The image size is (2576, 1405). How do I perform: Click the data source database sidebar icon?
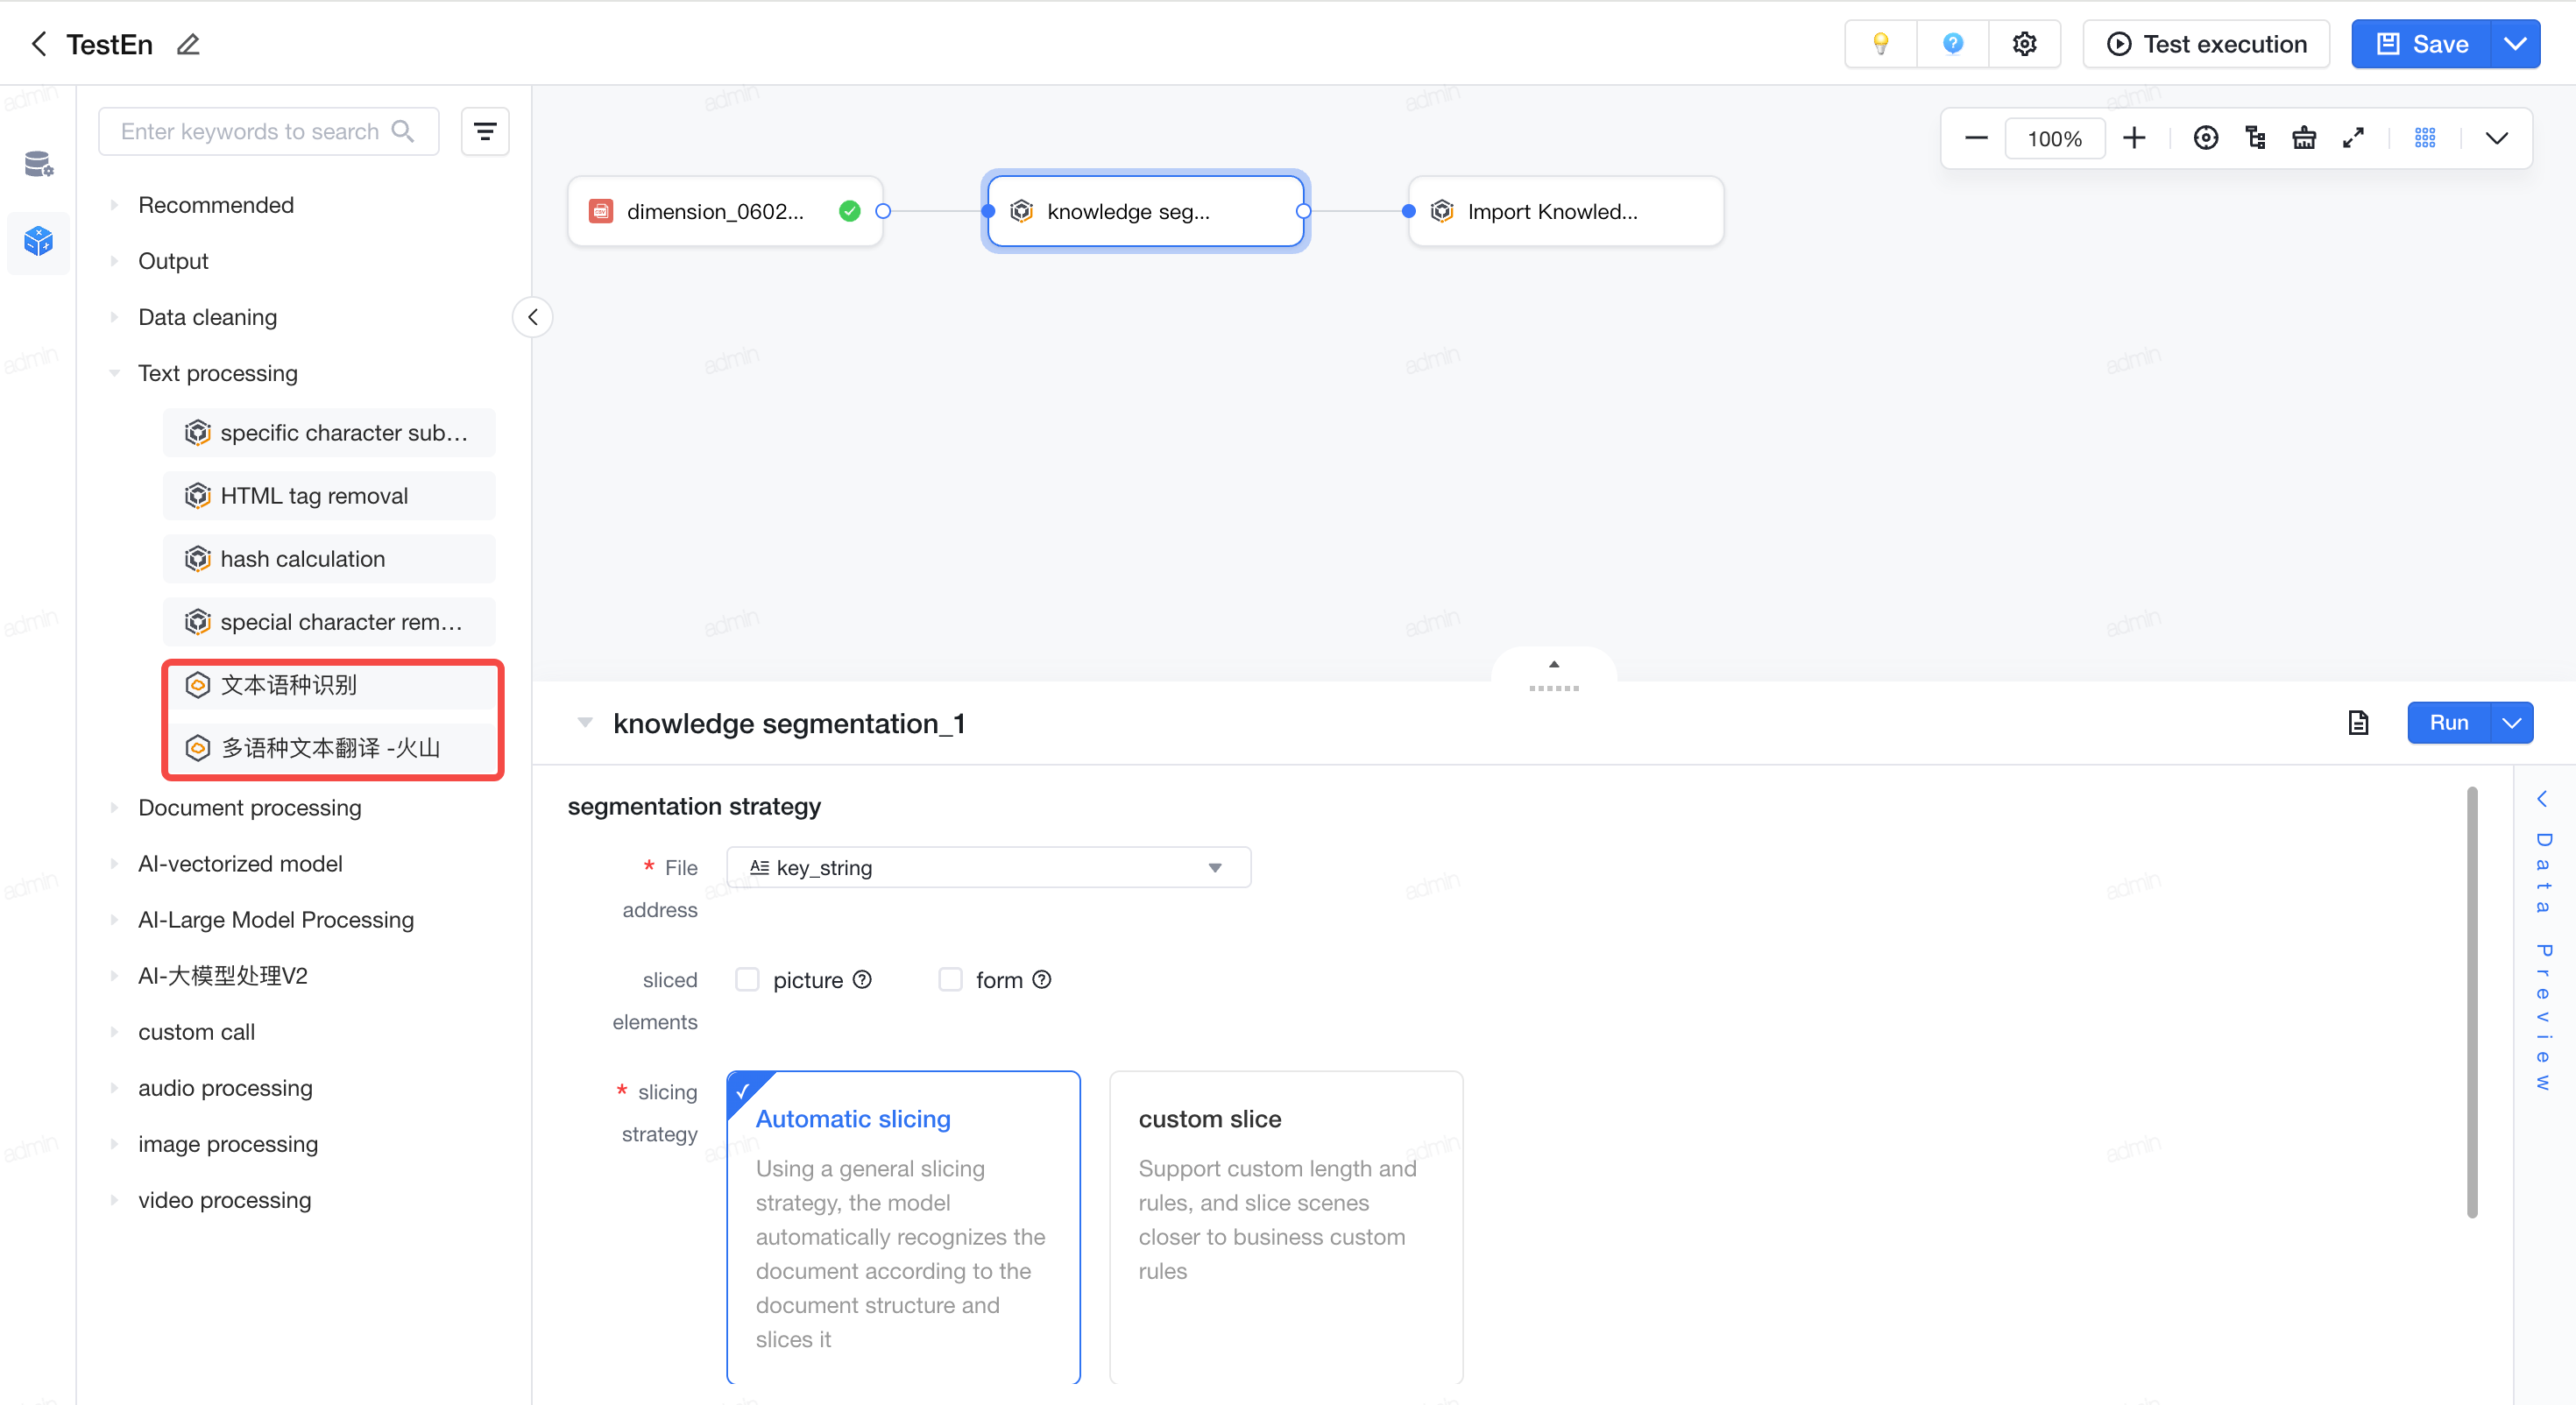point(38,163)
